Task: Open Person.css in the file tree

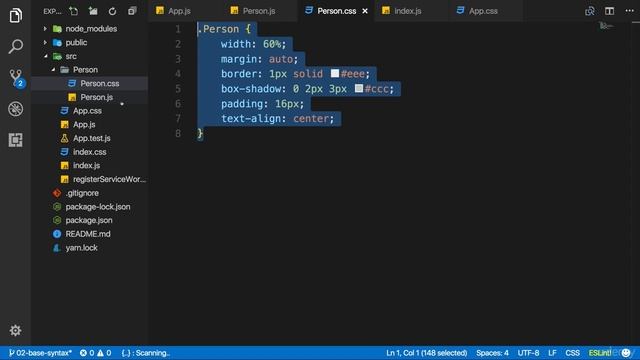Action: pyautogui.click(x=90, y=83)
